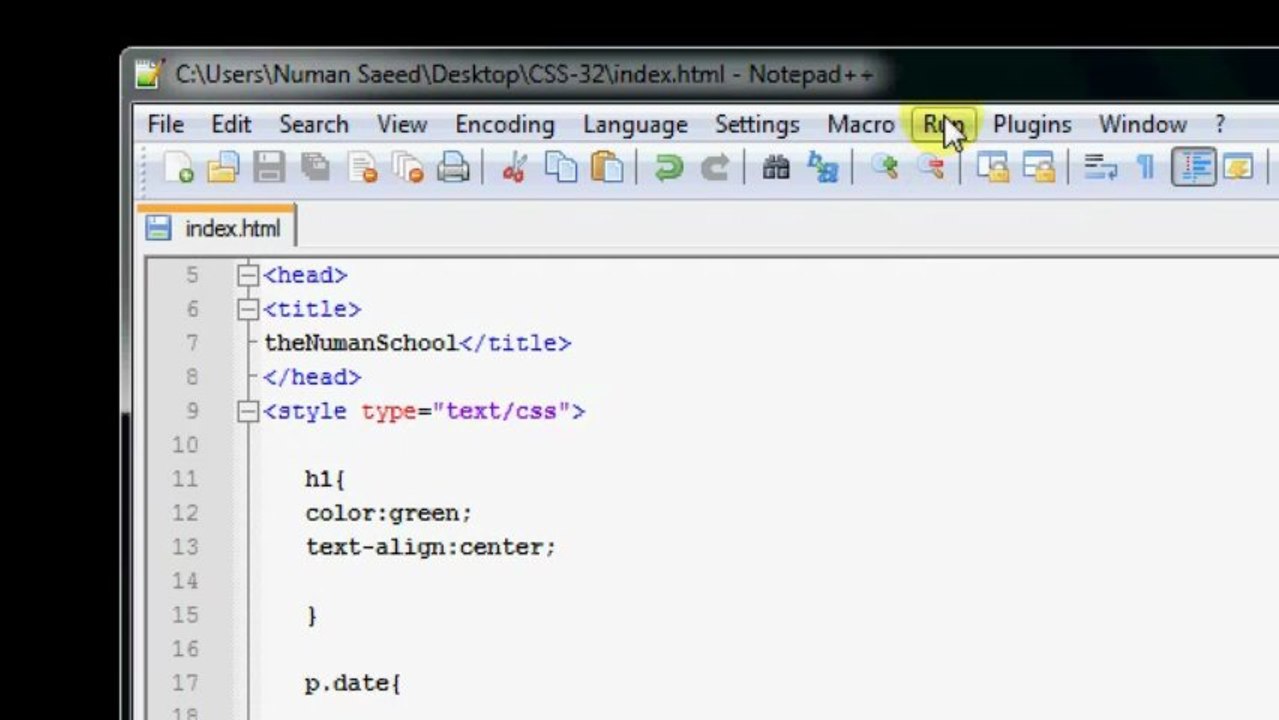Click the Save All toolbar icon
Screen dimensions: 1279x720
315,167
